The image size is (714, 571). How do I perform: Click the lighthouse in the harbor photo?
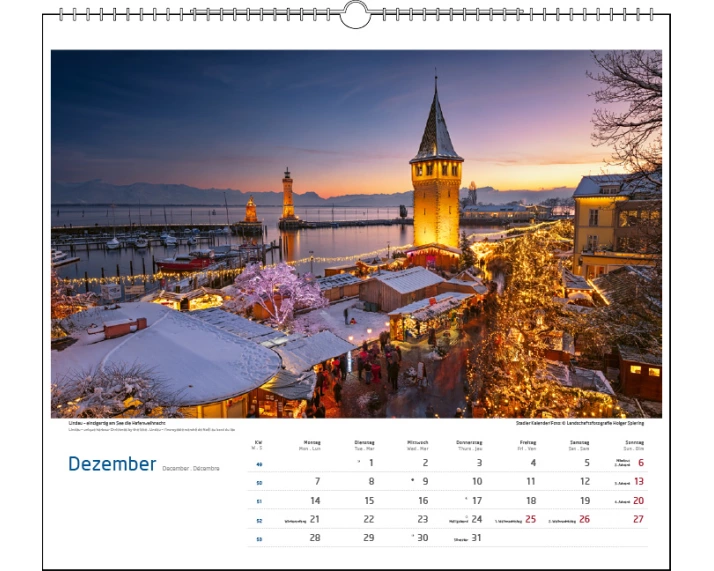pyautogui.click(x=288, y=196)
